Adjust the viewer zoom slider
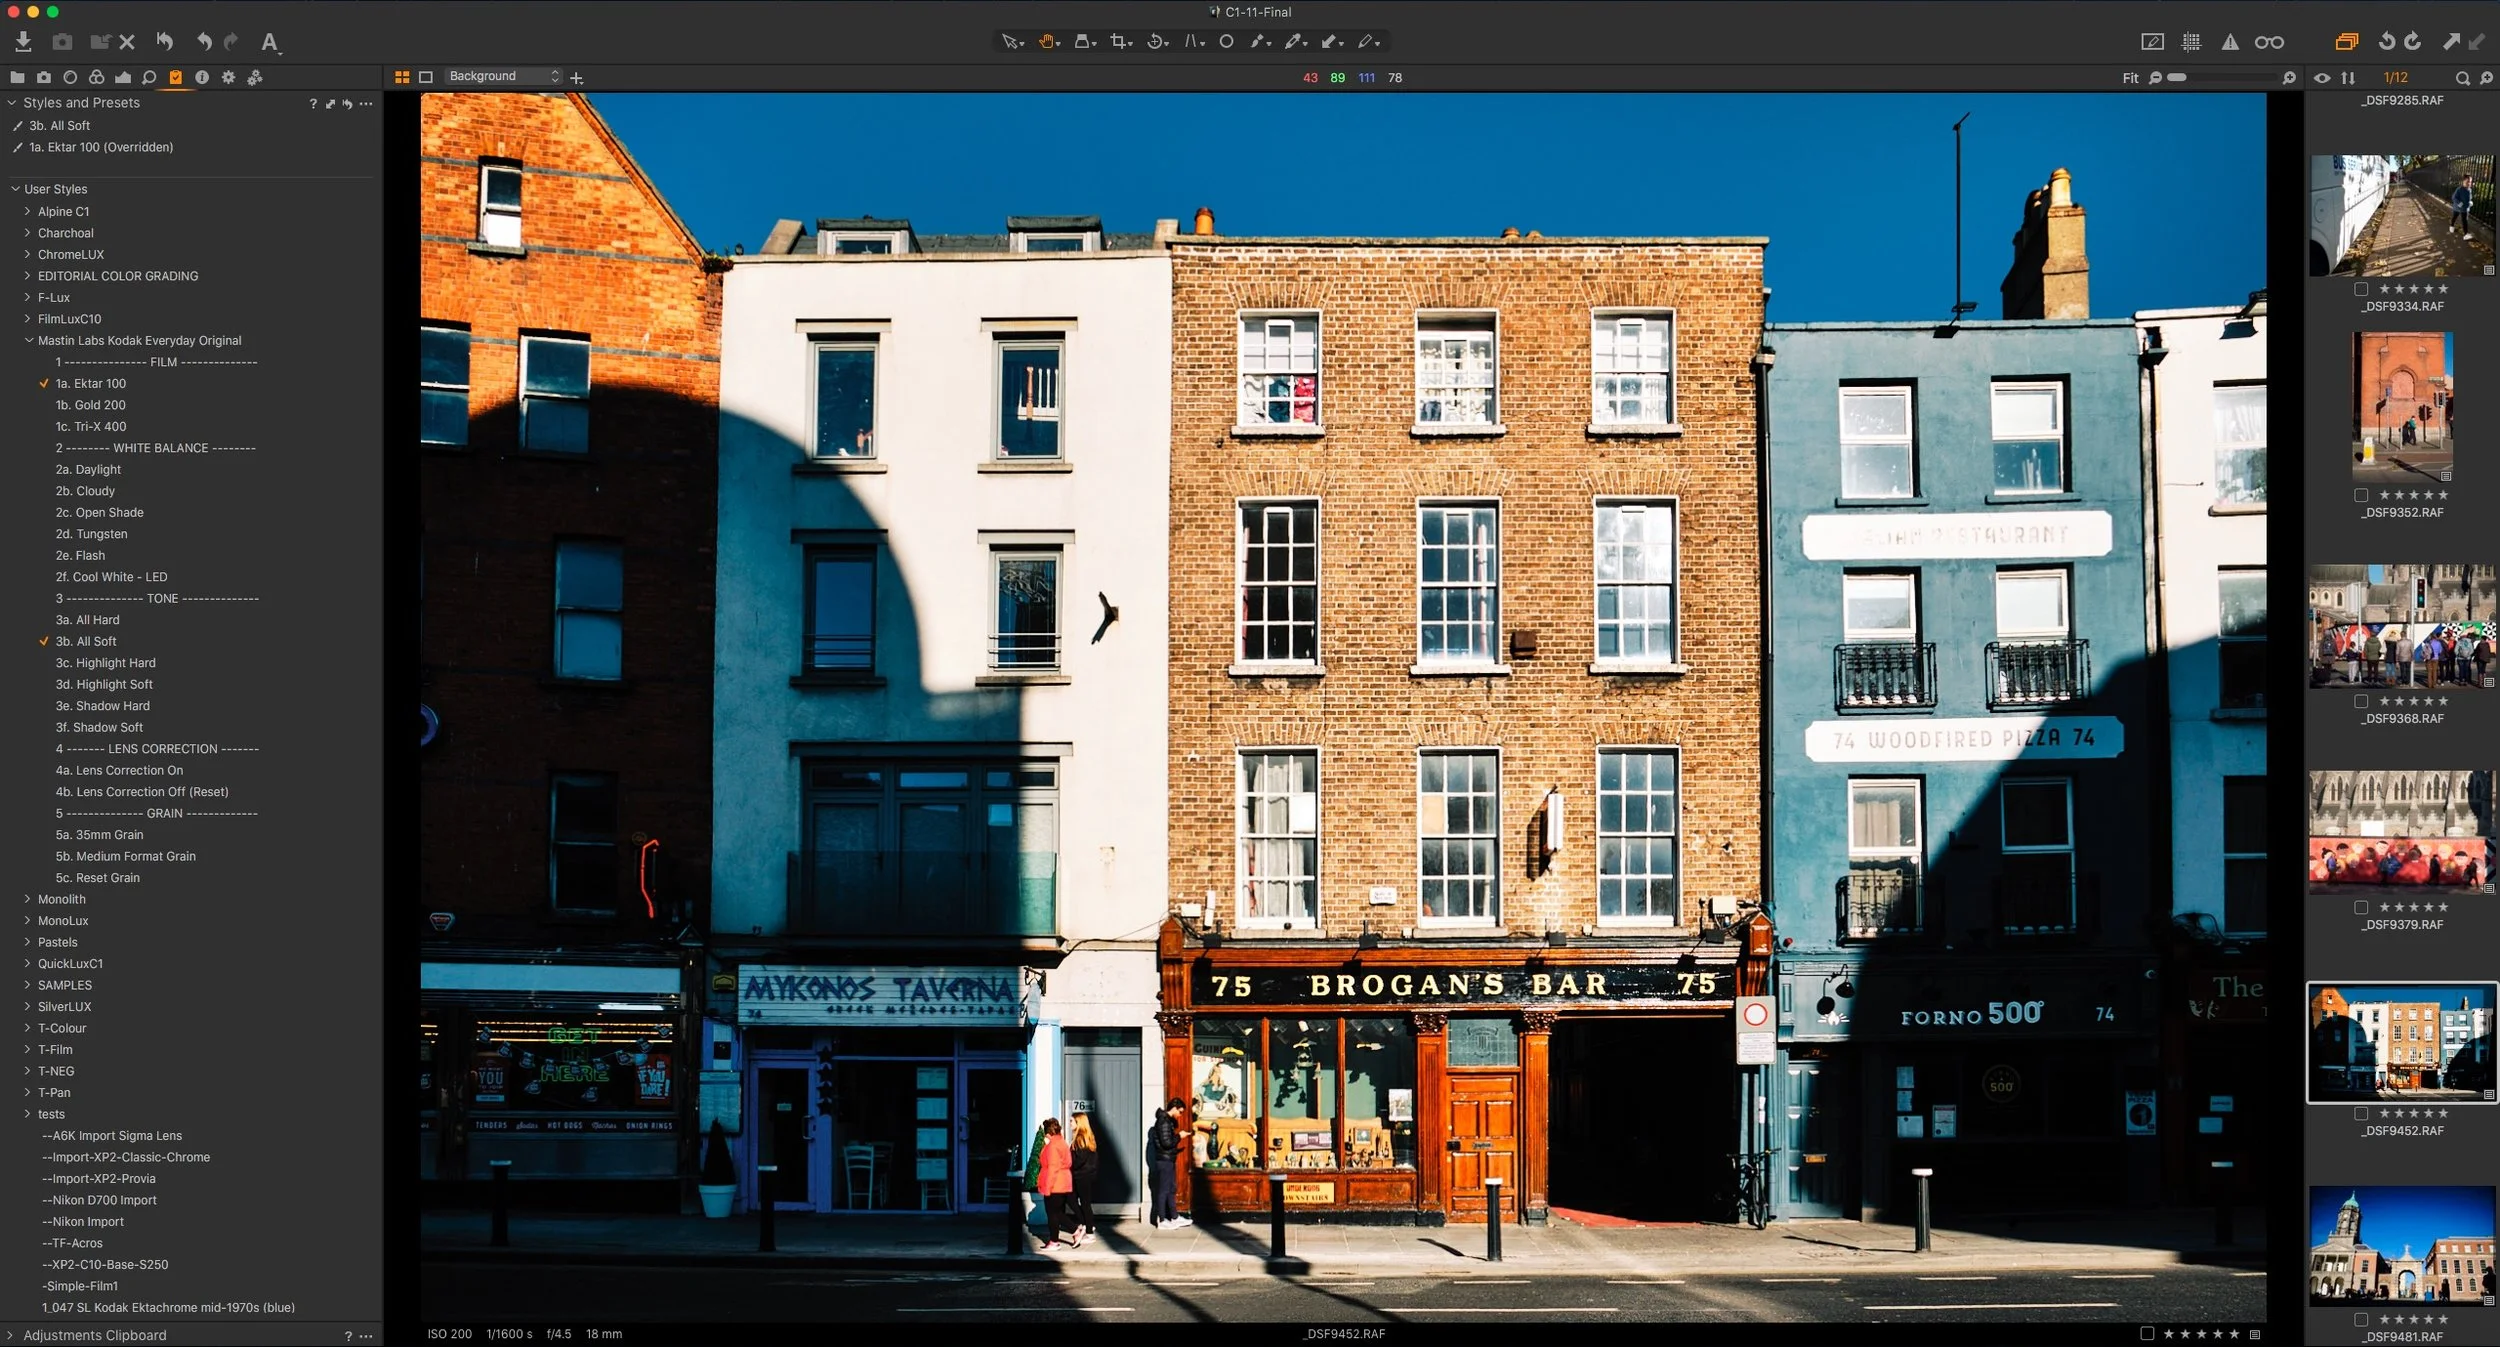Viewport: 2500px width, 1347px height. [x=2222, y=77]
